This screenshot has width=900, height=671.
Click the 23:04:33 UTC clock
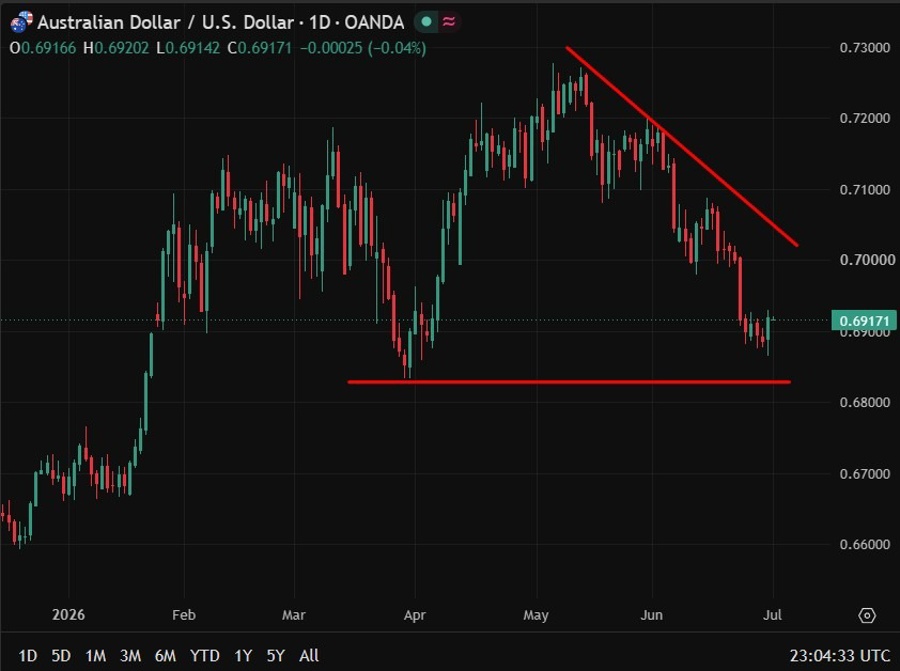840,656
